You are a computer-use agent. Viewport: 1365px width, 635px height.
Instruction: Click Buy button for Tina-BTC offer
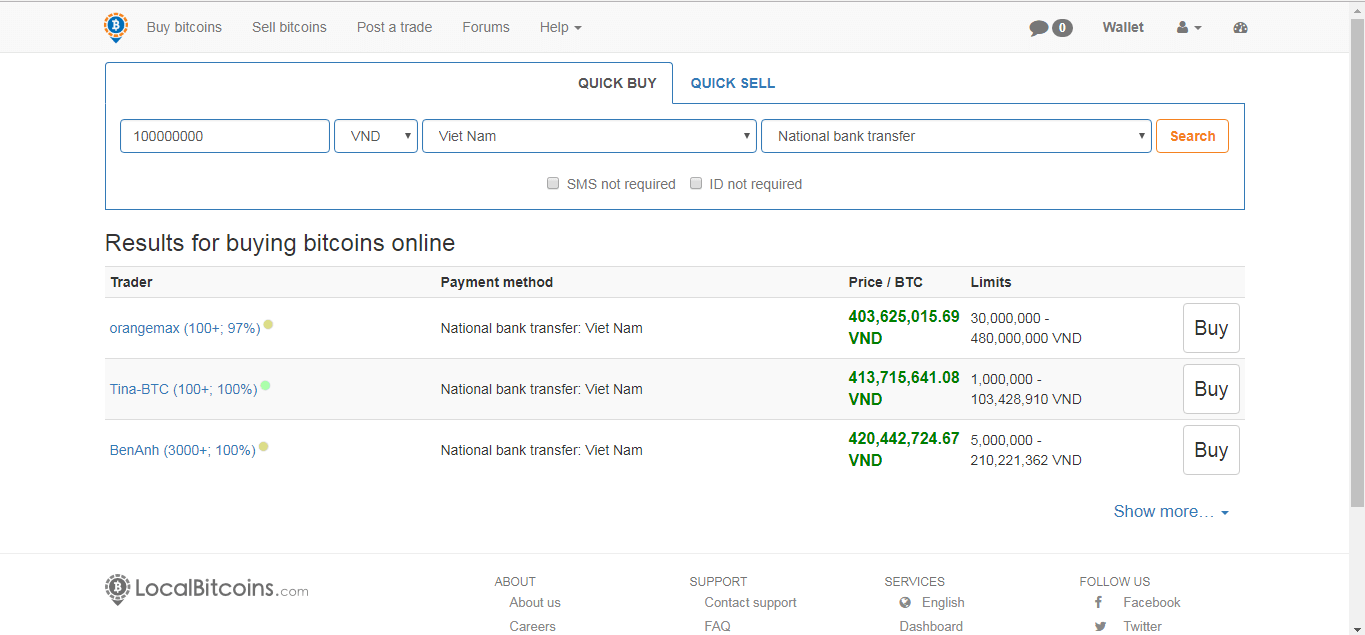point(1211,389)
